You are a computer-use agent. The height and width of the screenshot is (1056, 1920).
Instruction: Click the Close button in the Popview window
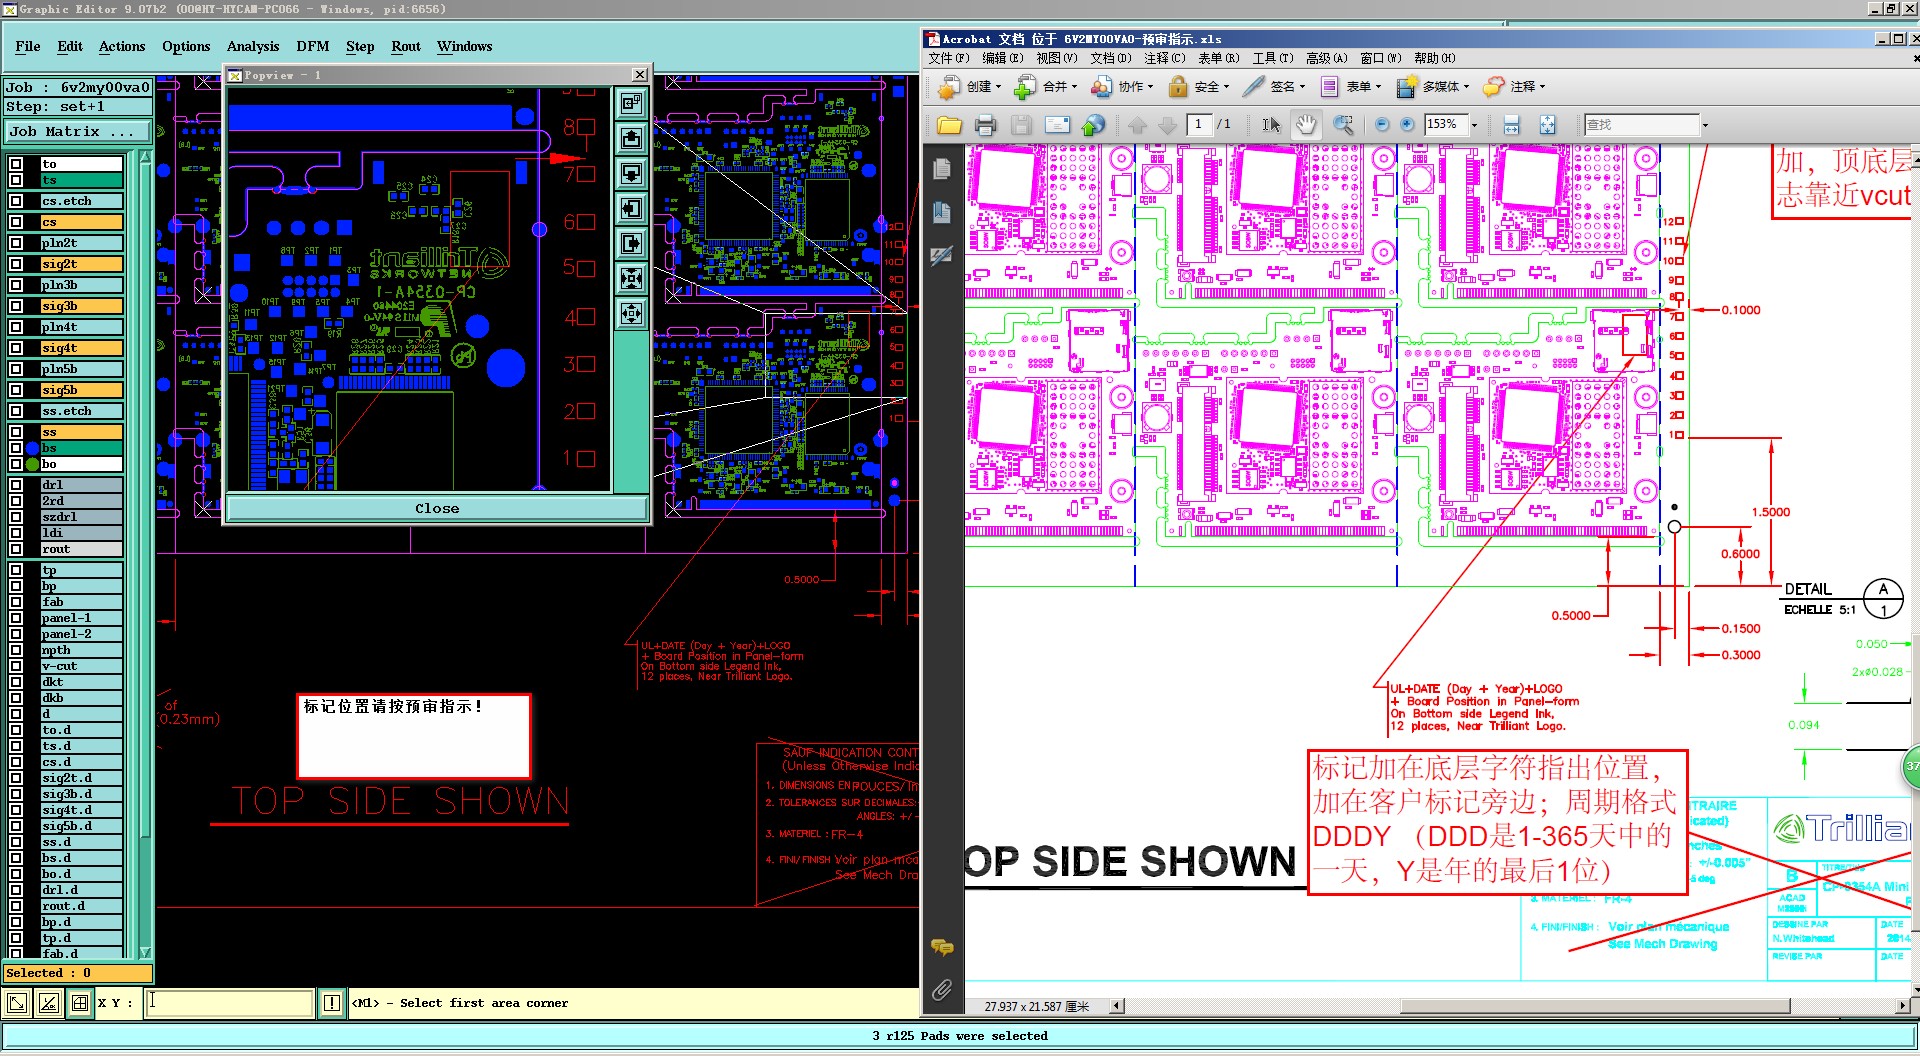pyautogui.click(x=437, y=509)
